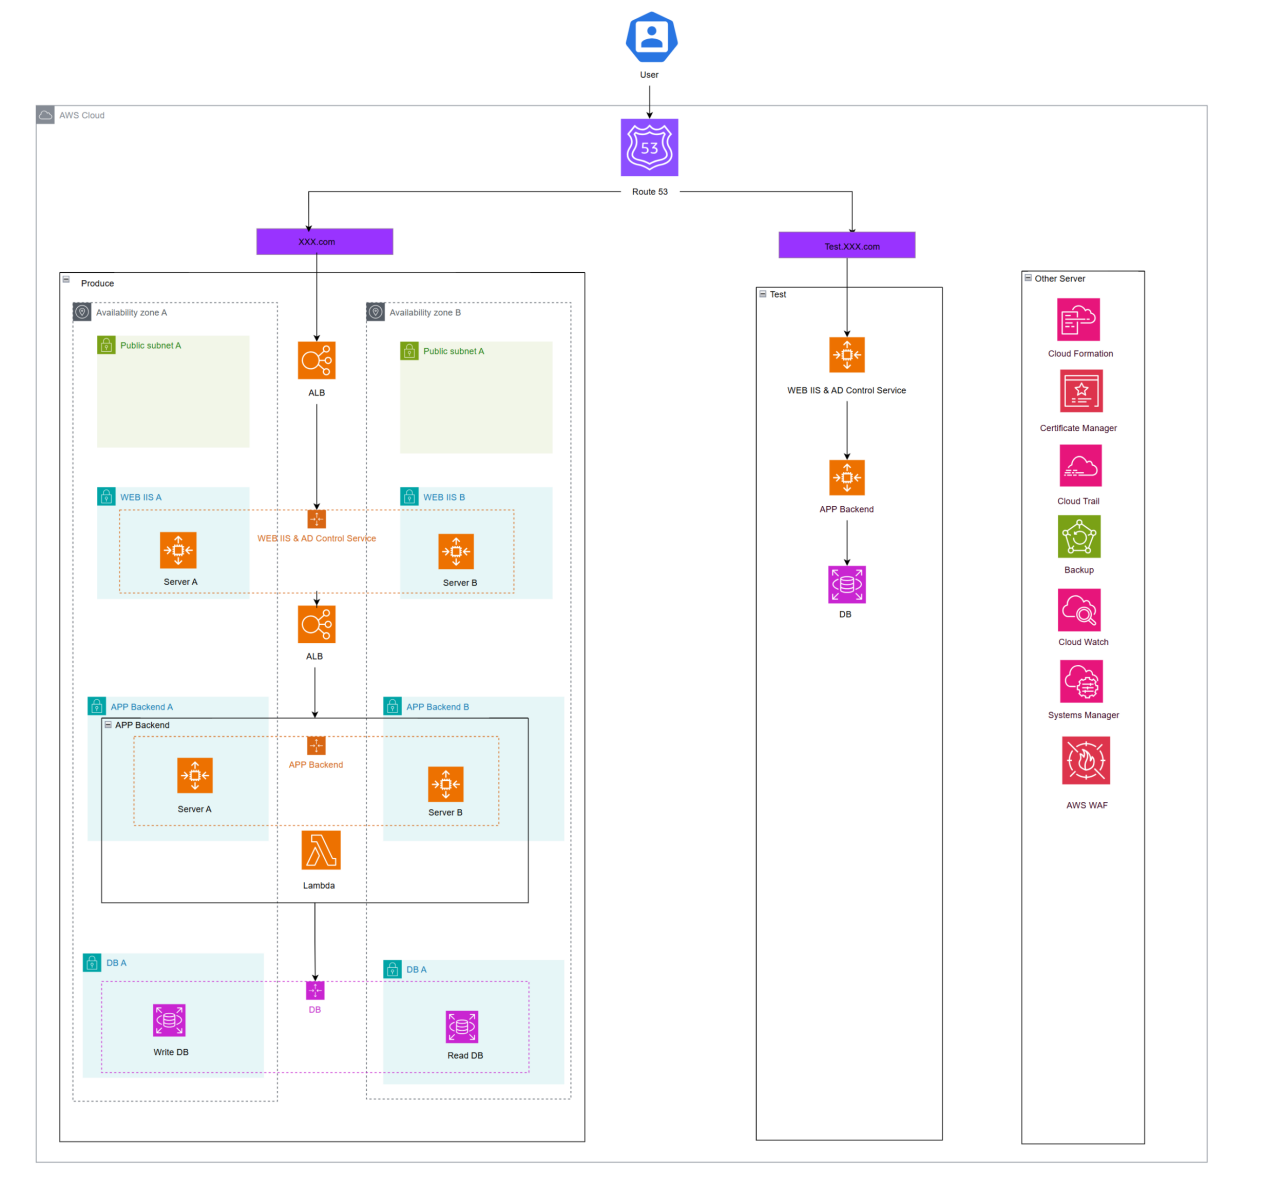
Task: Click the Cloud Trail icon
Action: [x=1079, y=465]
